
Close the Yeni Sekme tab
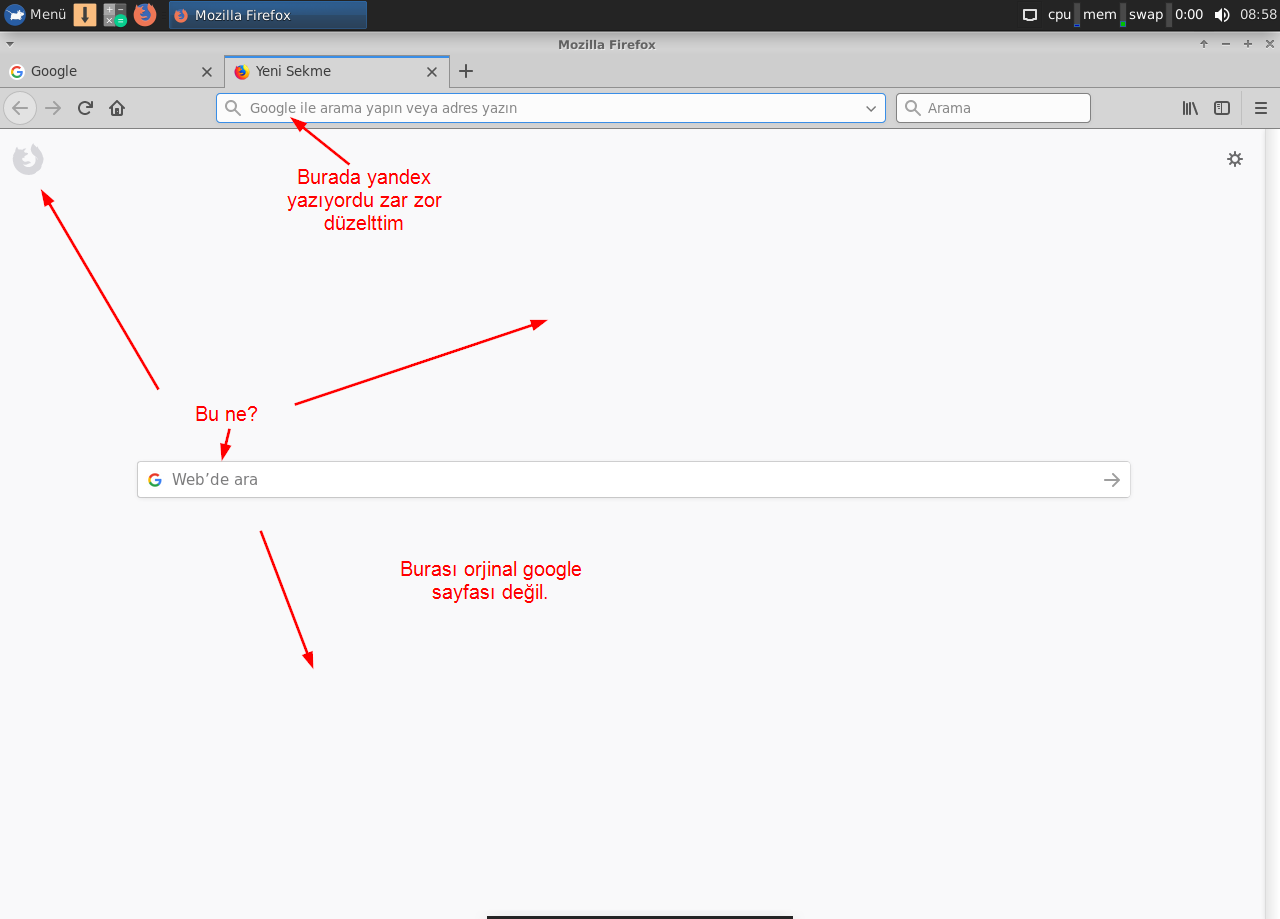pyautogui.click(x=432, y=72)
